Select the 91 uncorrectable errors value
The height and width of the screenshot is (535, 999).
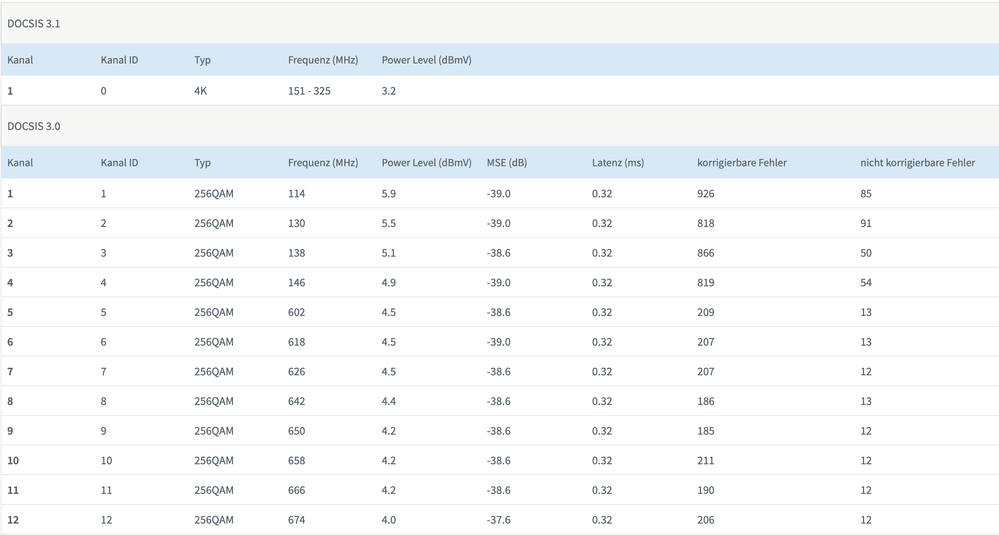[866, 223]
